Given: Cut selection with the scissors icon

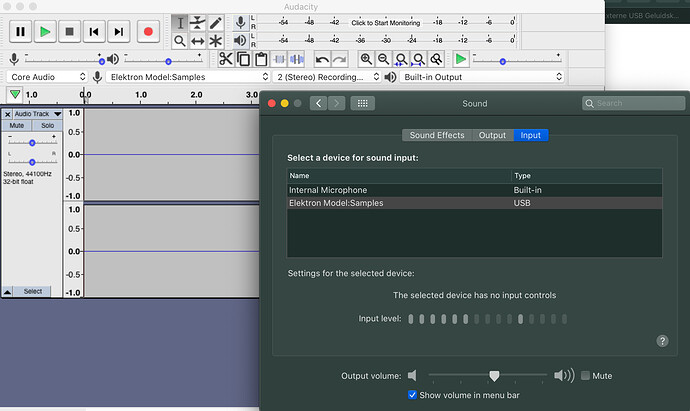Looking at the screenshot, I should (226, 59).
